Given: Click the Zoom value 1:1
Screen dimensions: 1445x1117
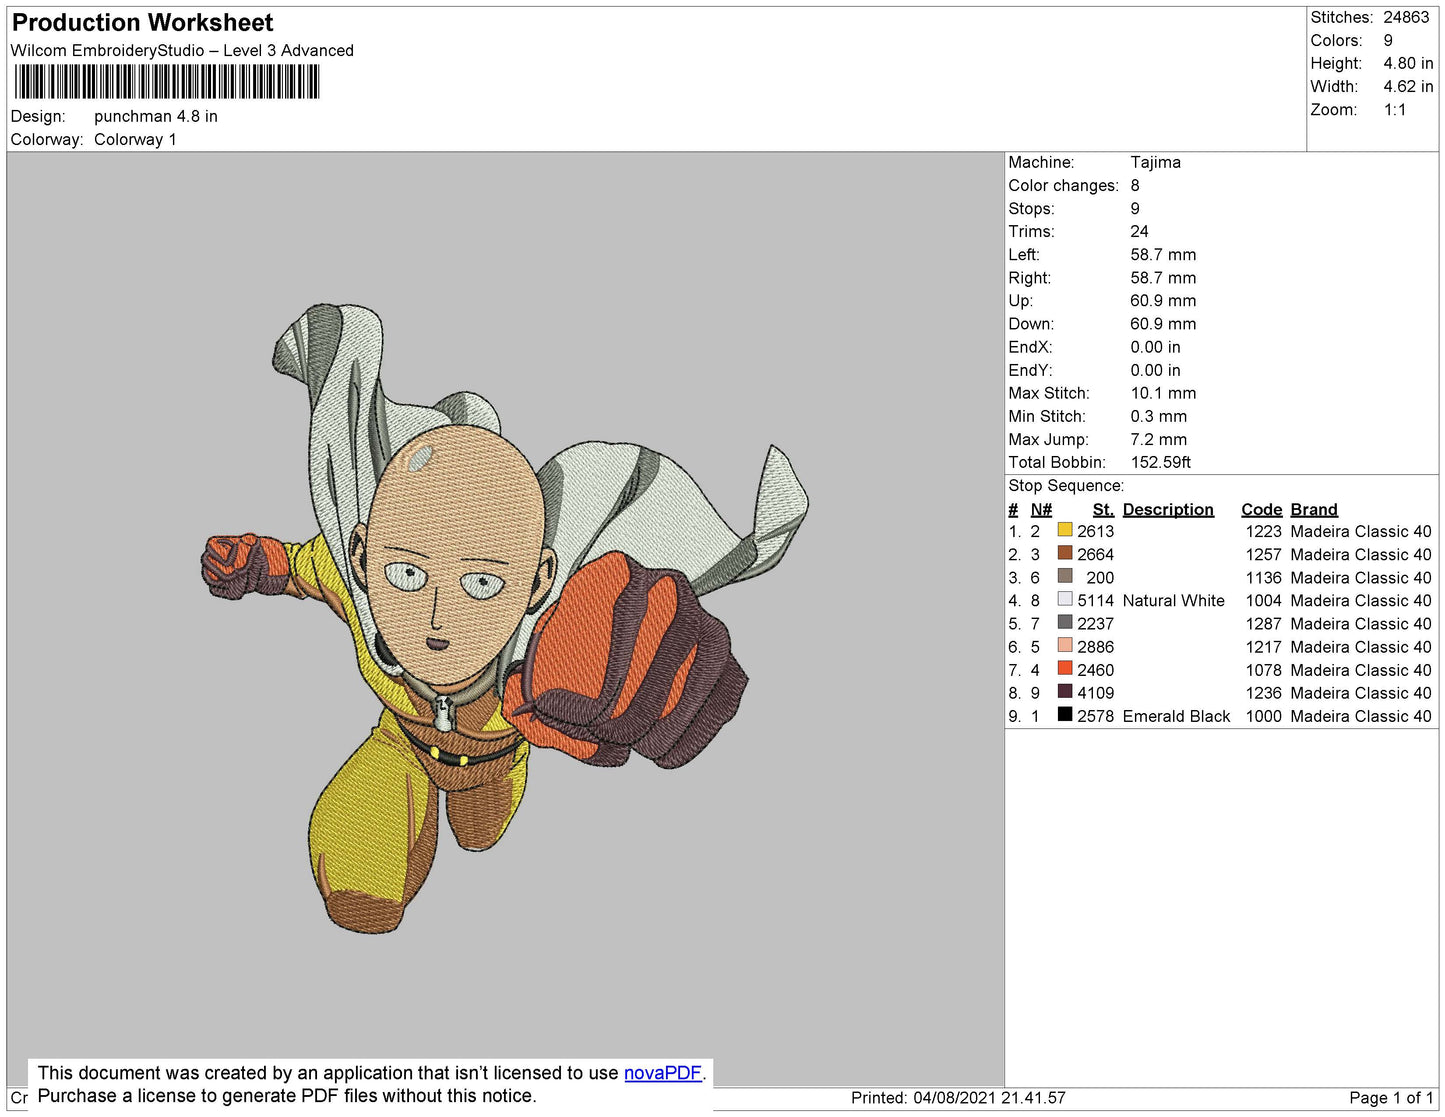Looking at the screenshot, I should [1395, 110].
